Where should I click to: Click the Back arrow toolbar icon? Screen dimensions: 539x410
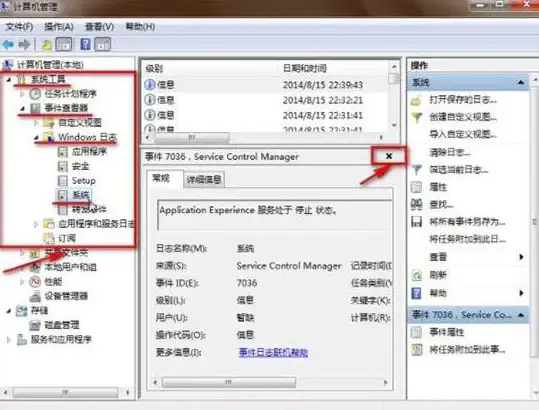[8, 44]
